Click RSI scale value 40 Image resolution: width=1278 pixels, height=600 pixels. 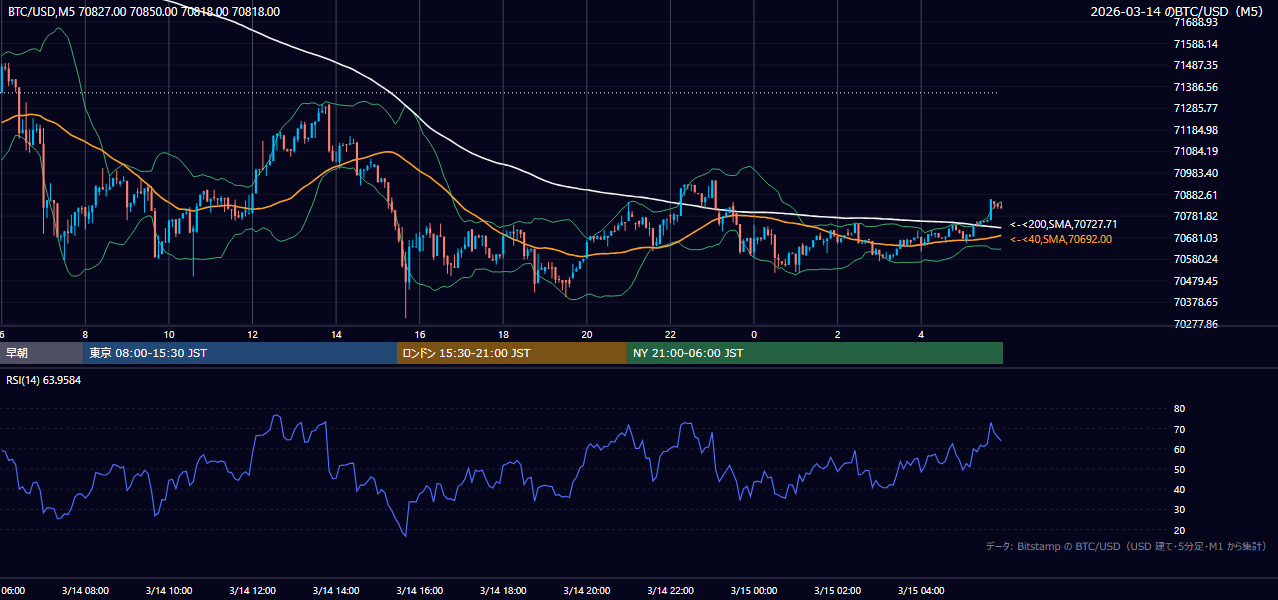(1179, 490)
